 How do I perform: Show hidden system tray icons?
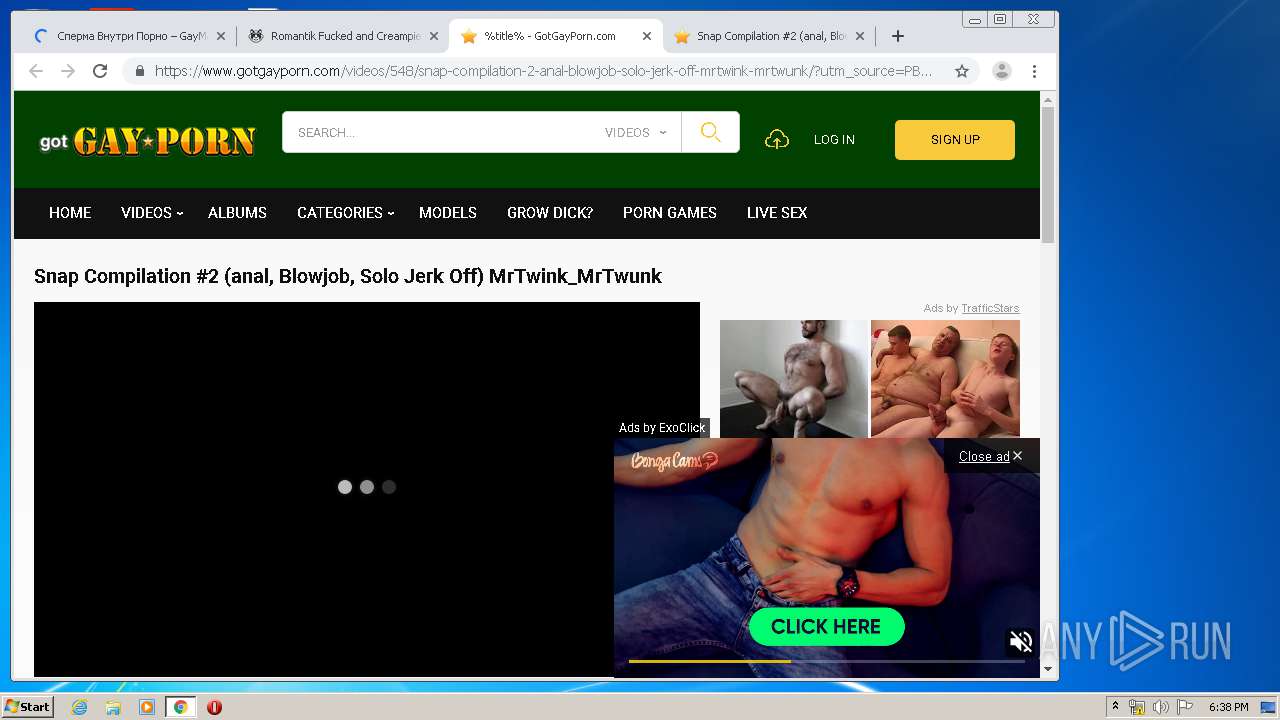(1115, 707)
